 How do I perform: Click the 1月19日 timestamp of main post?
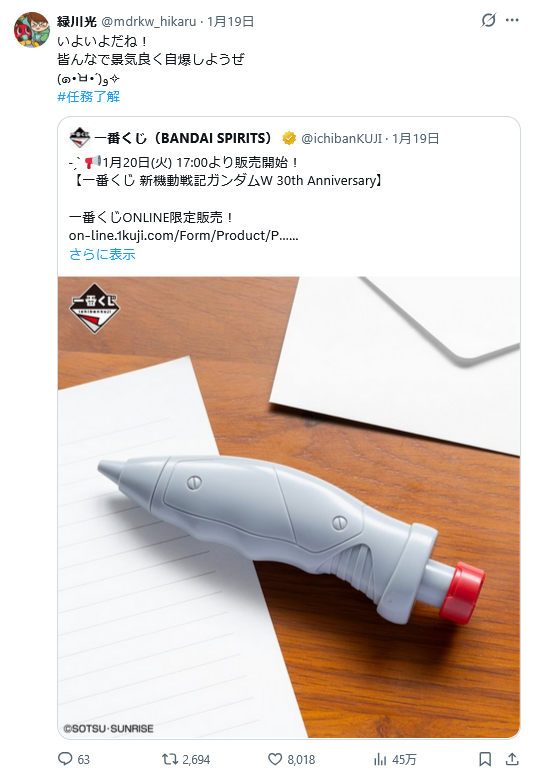(230, 21)
